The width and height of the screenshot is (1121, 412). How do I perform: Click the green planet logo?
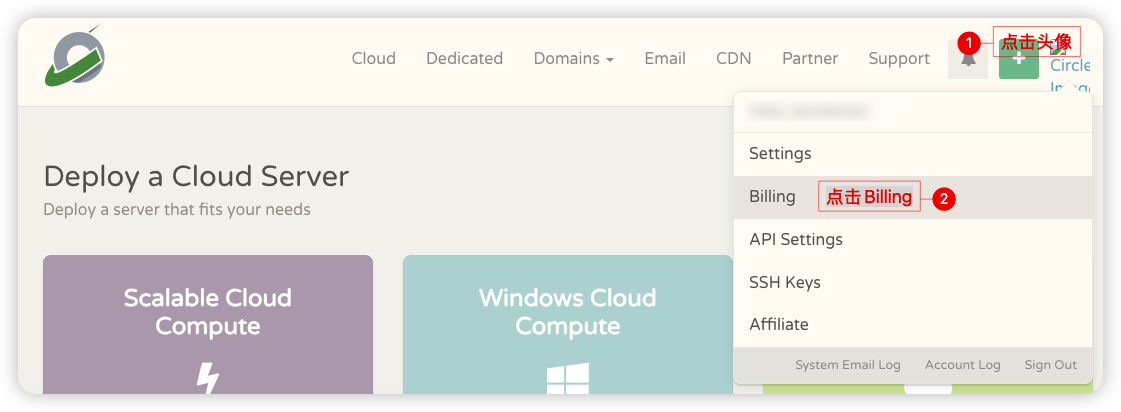75,57
